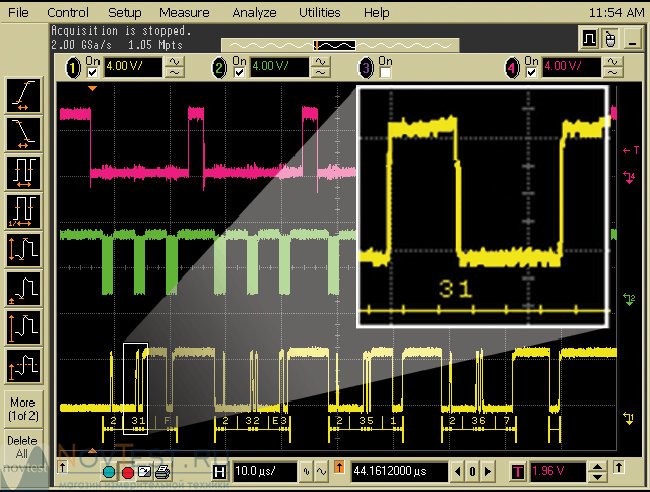
Task: Open the Measure menu
Action: (184, 13)
